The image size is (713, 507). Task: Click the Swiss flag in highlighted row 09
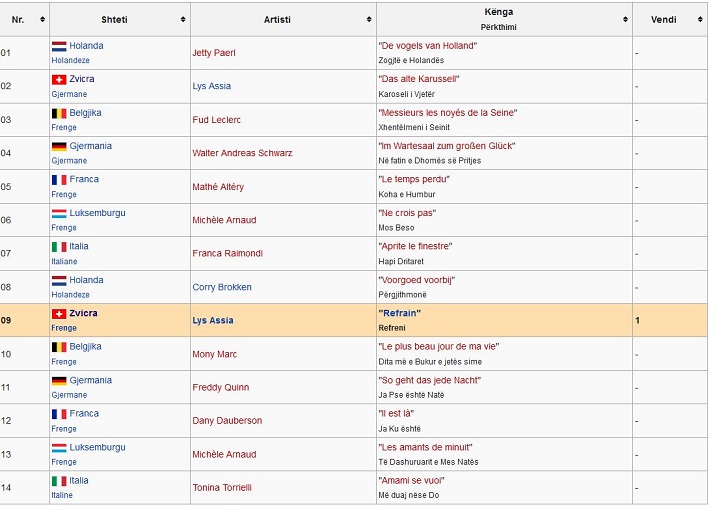coord(59,314)
